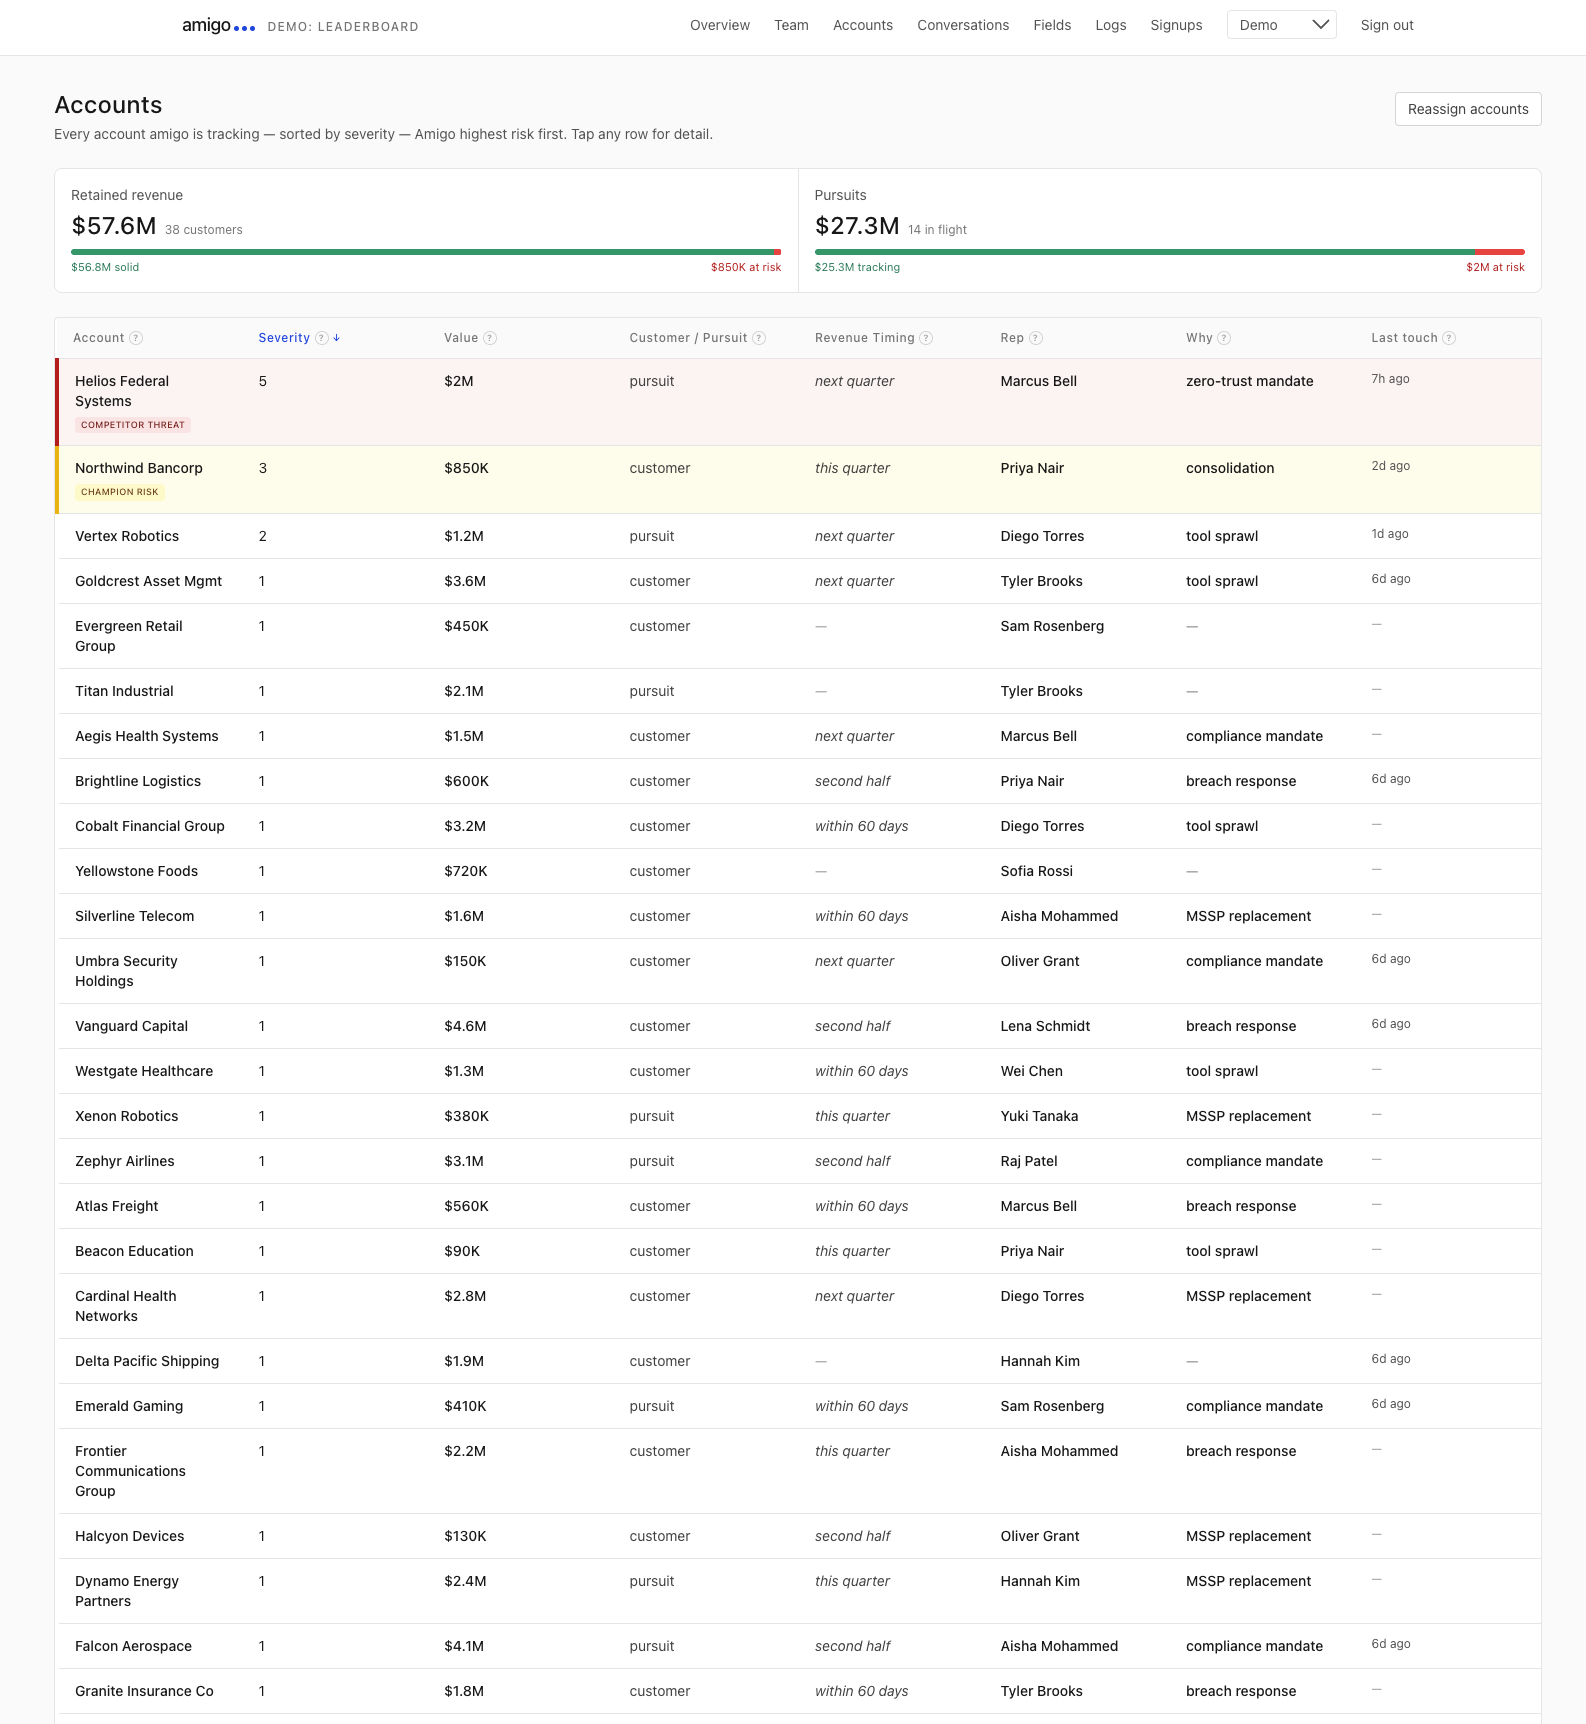Open the Titan Industrial account
Image resolution: width=1586 pixels, height=1724 pixels.
point(798,691)
